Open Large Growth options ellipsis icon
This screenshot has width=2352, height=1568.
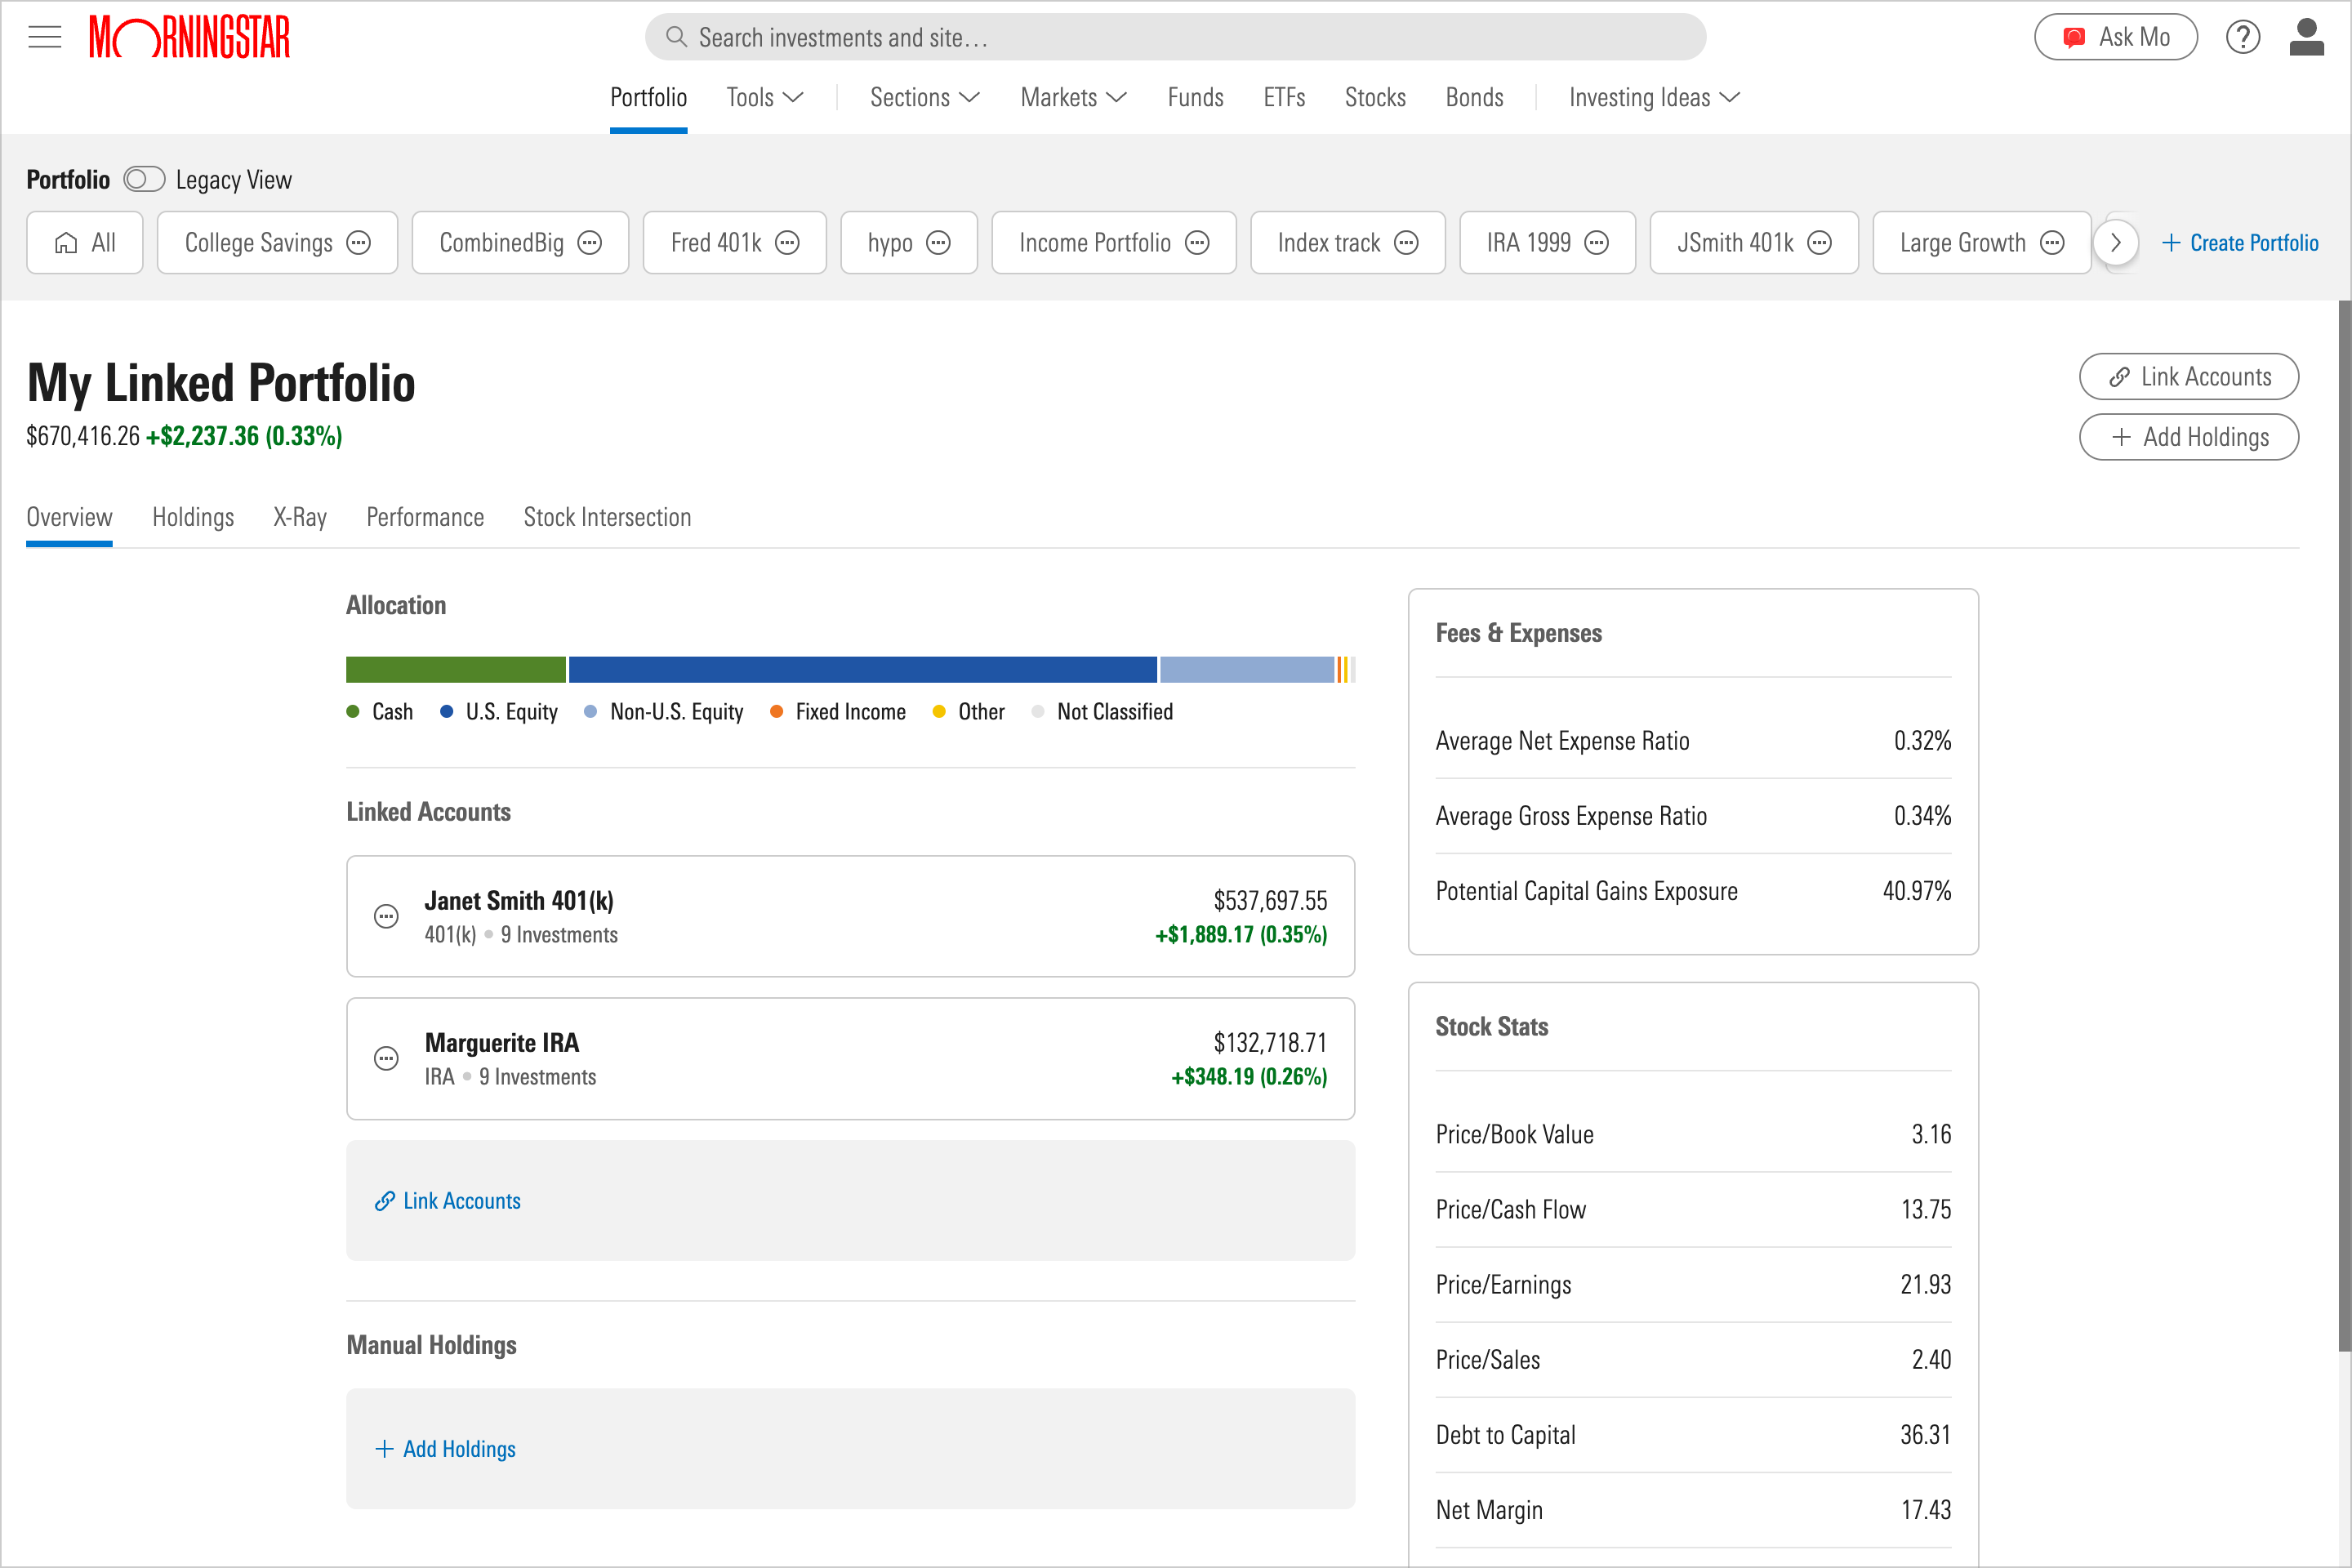(x=2052, y=243)
